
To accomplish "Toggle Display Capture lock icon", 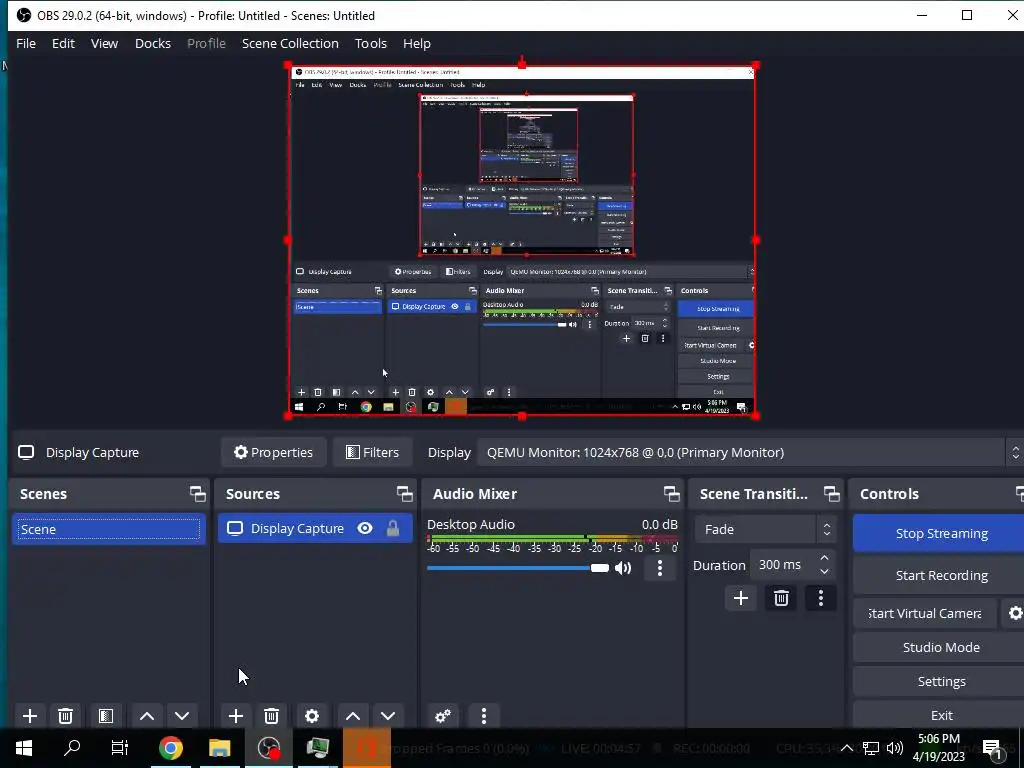I will click(x=392, y=528).
